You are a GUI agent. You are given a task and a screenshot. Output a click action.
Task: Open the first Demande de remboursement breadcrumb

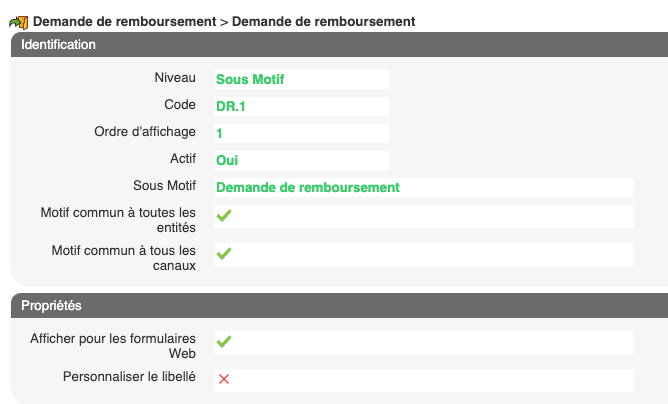124,21
